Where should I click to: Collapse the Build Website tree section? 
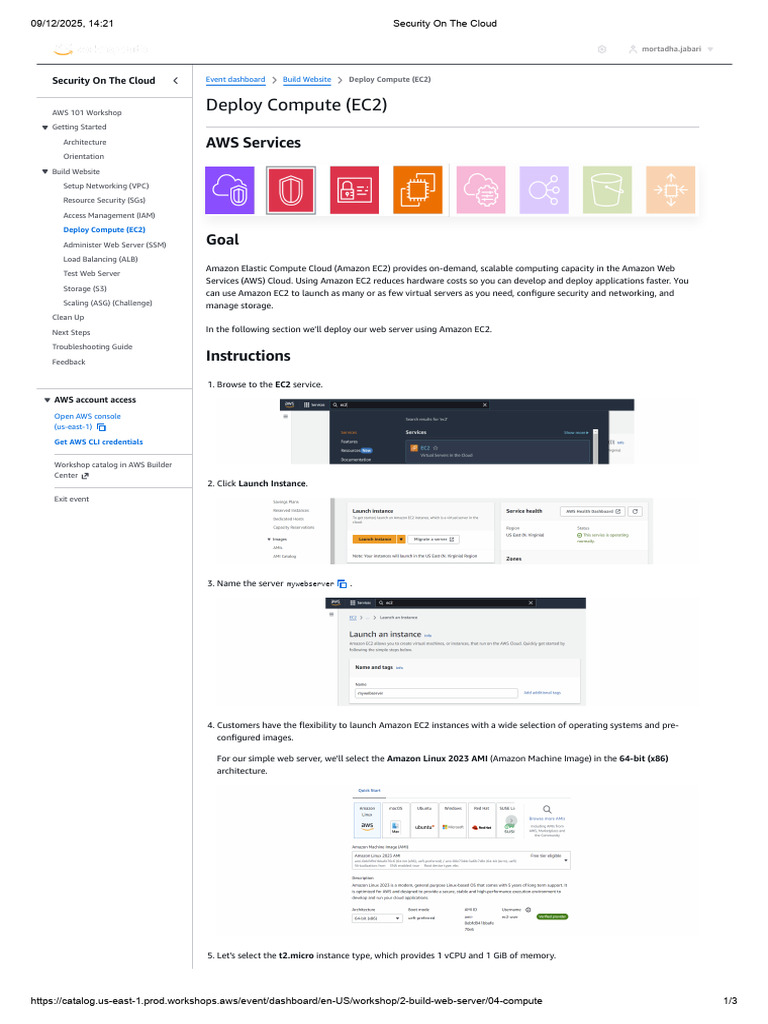tap(45, 172)
